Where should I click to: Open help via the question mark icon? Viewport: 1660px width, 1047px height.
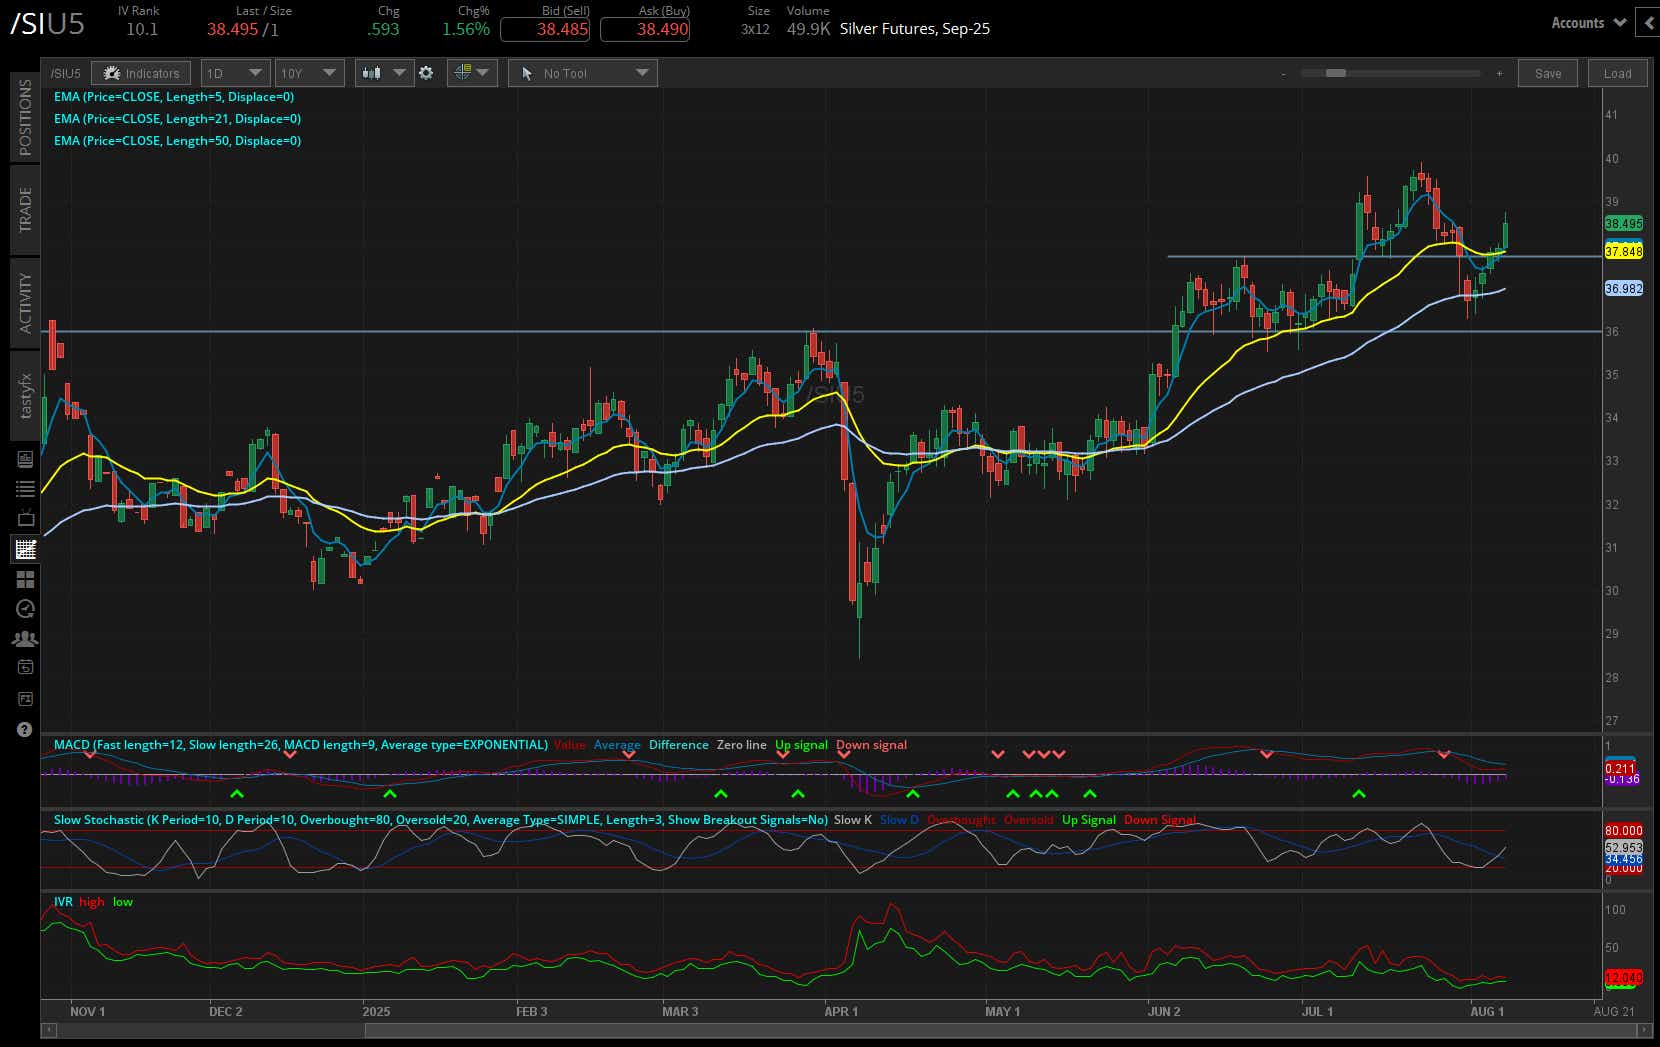(25, 730)
